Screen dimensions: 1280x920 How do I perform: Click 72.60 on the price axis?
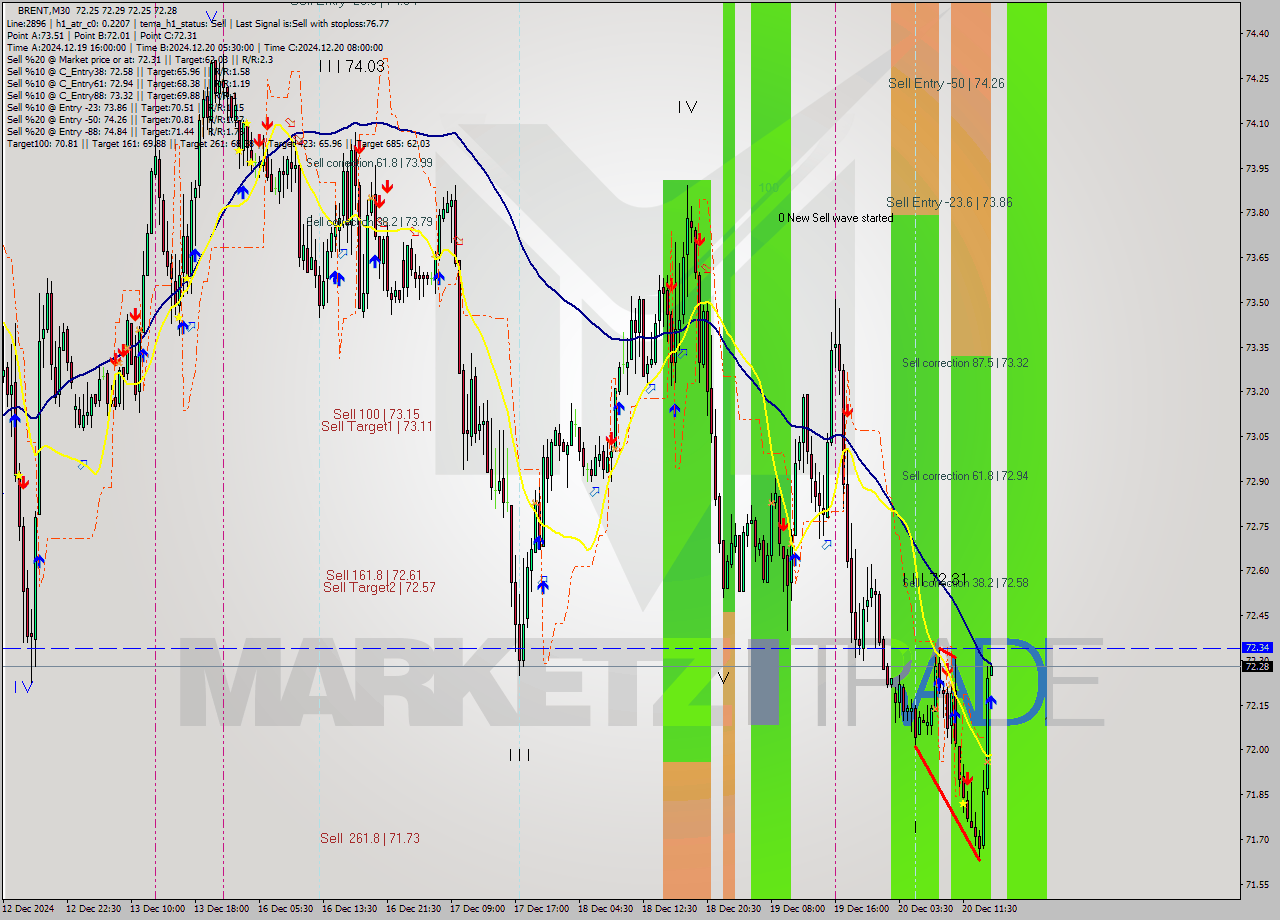[x=1257, y=571]
